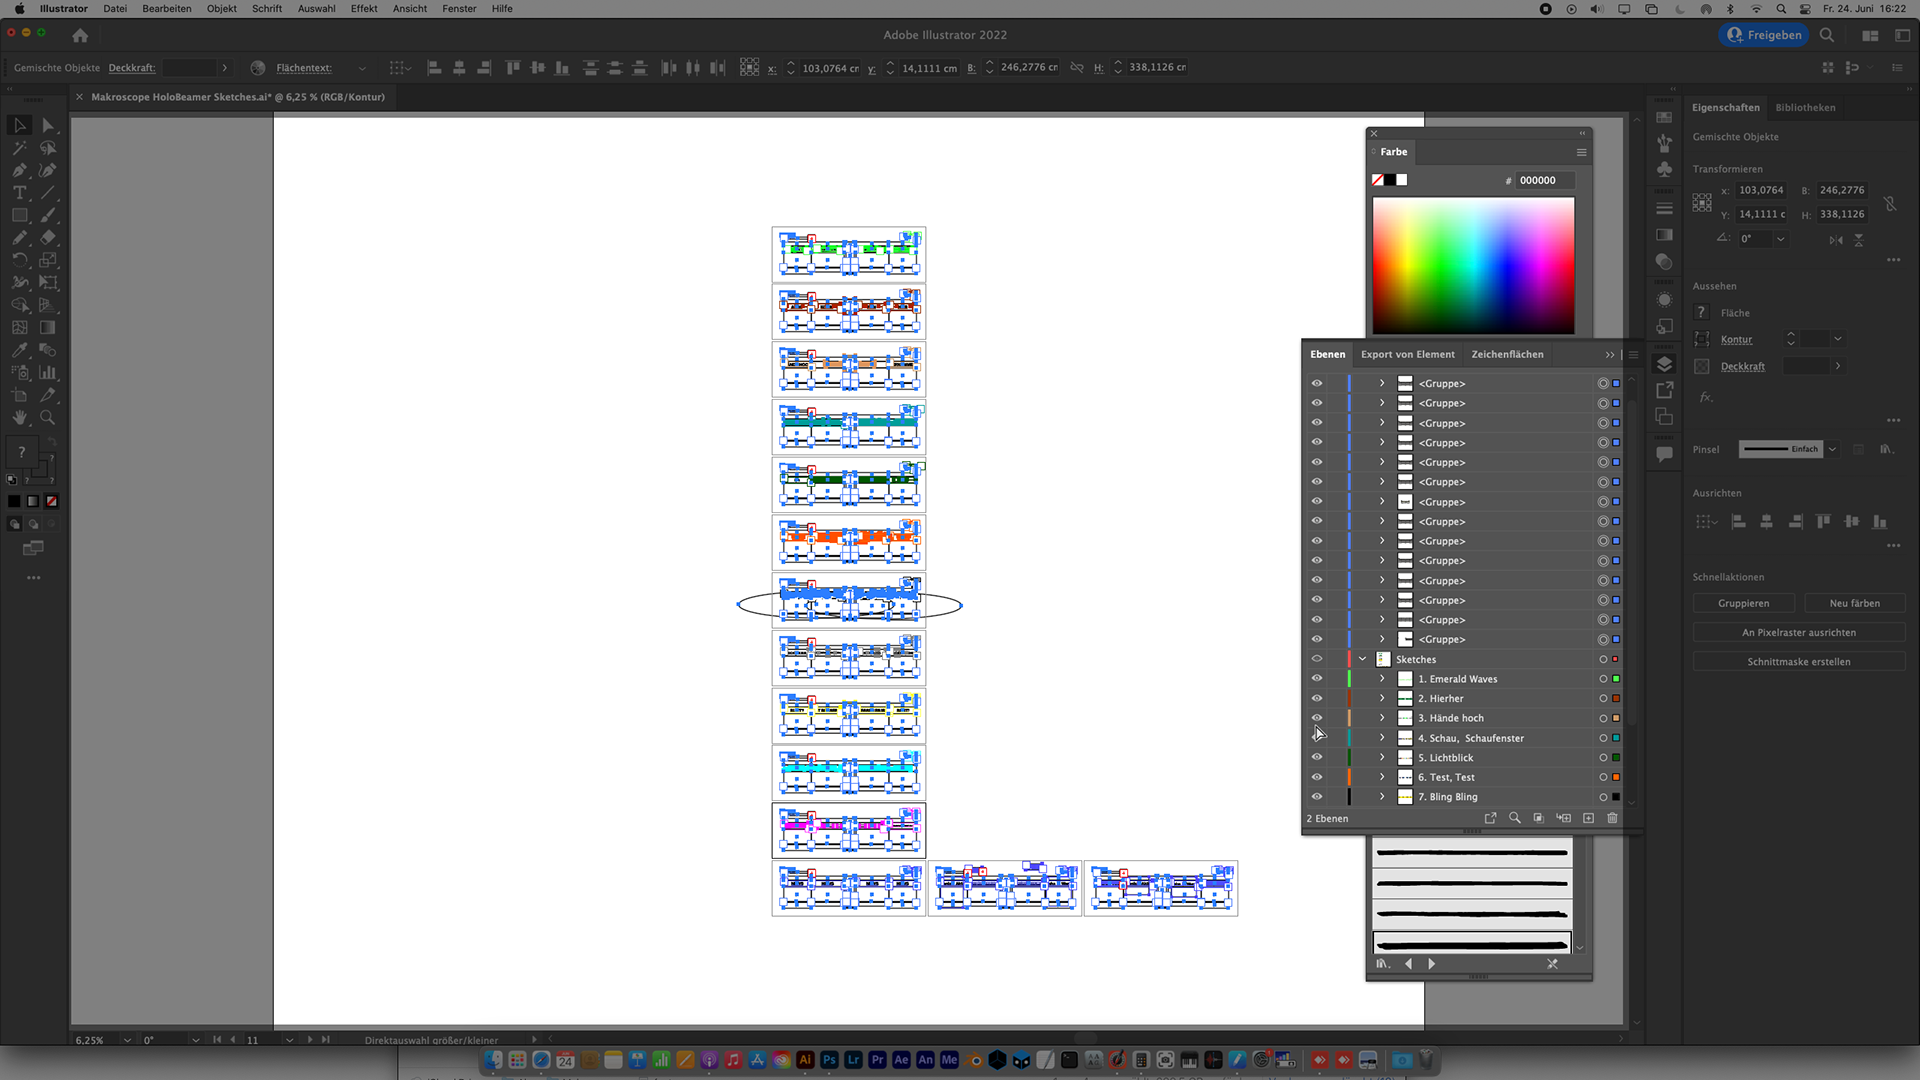1920x1080 pixels.
Task: Click the trash icon in Ebenen panel
Action: click(1612, 818)
